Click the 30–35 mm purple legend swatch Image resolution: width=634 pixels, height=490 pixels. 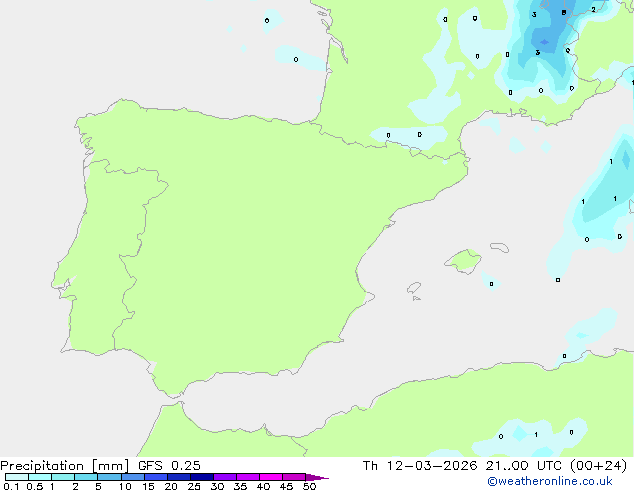point(225,477)
